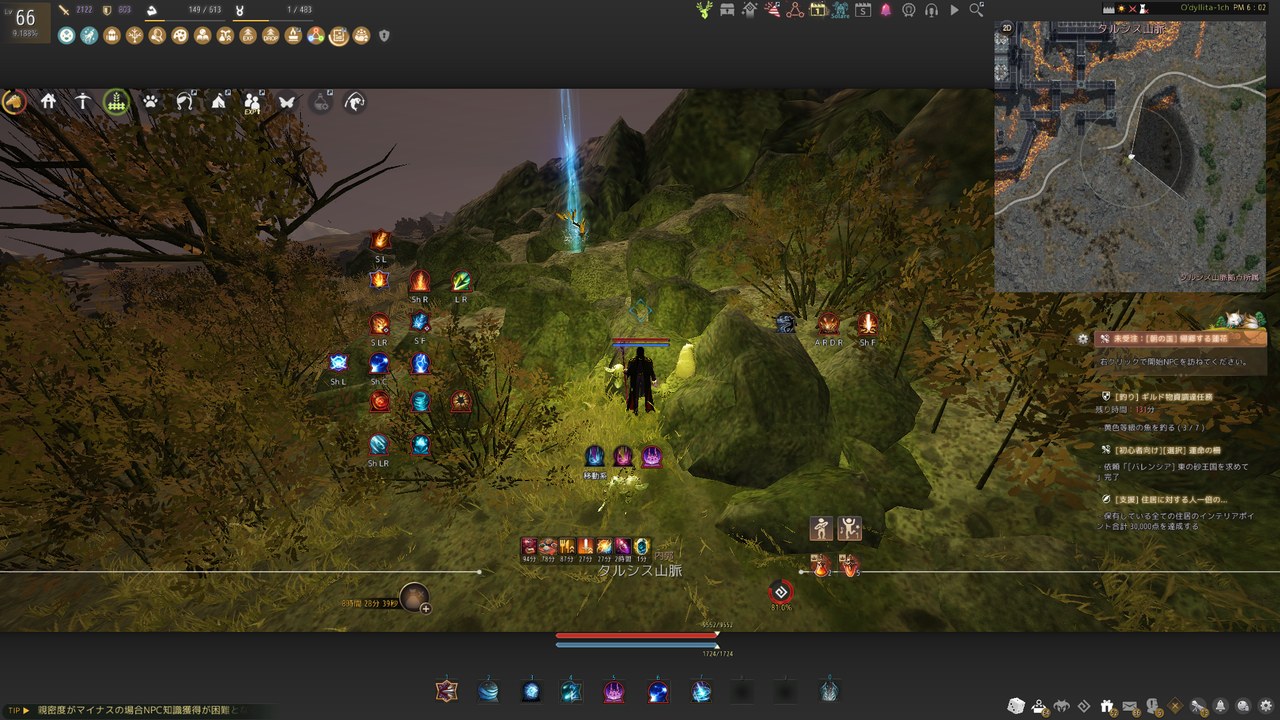Open the potion settings flask icon
1280x720 pixels.
(321, 101)
